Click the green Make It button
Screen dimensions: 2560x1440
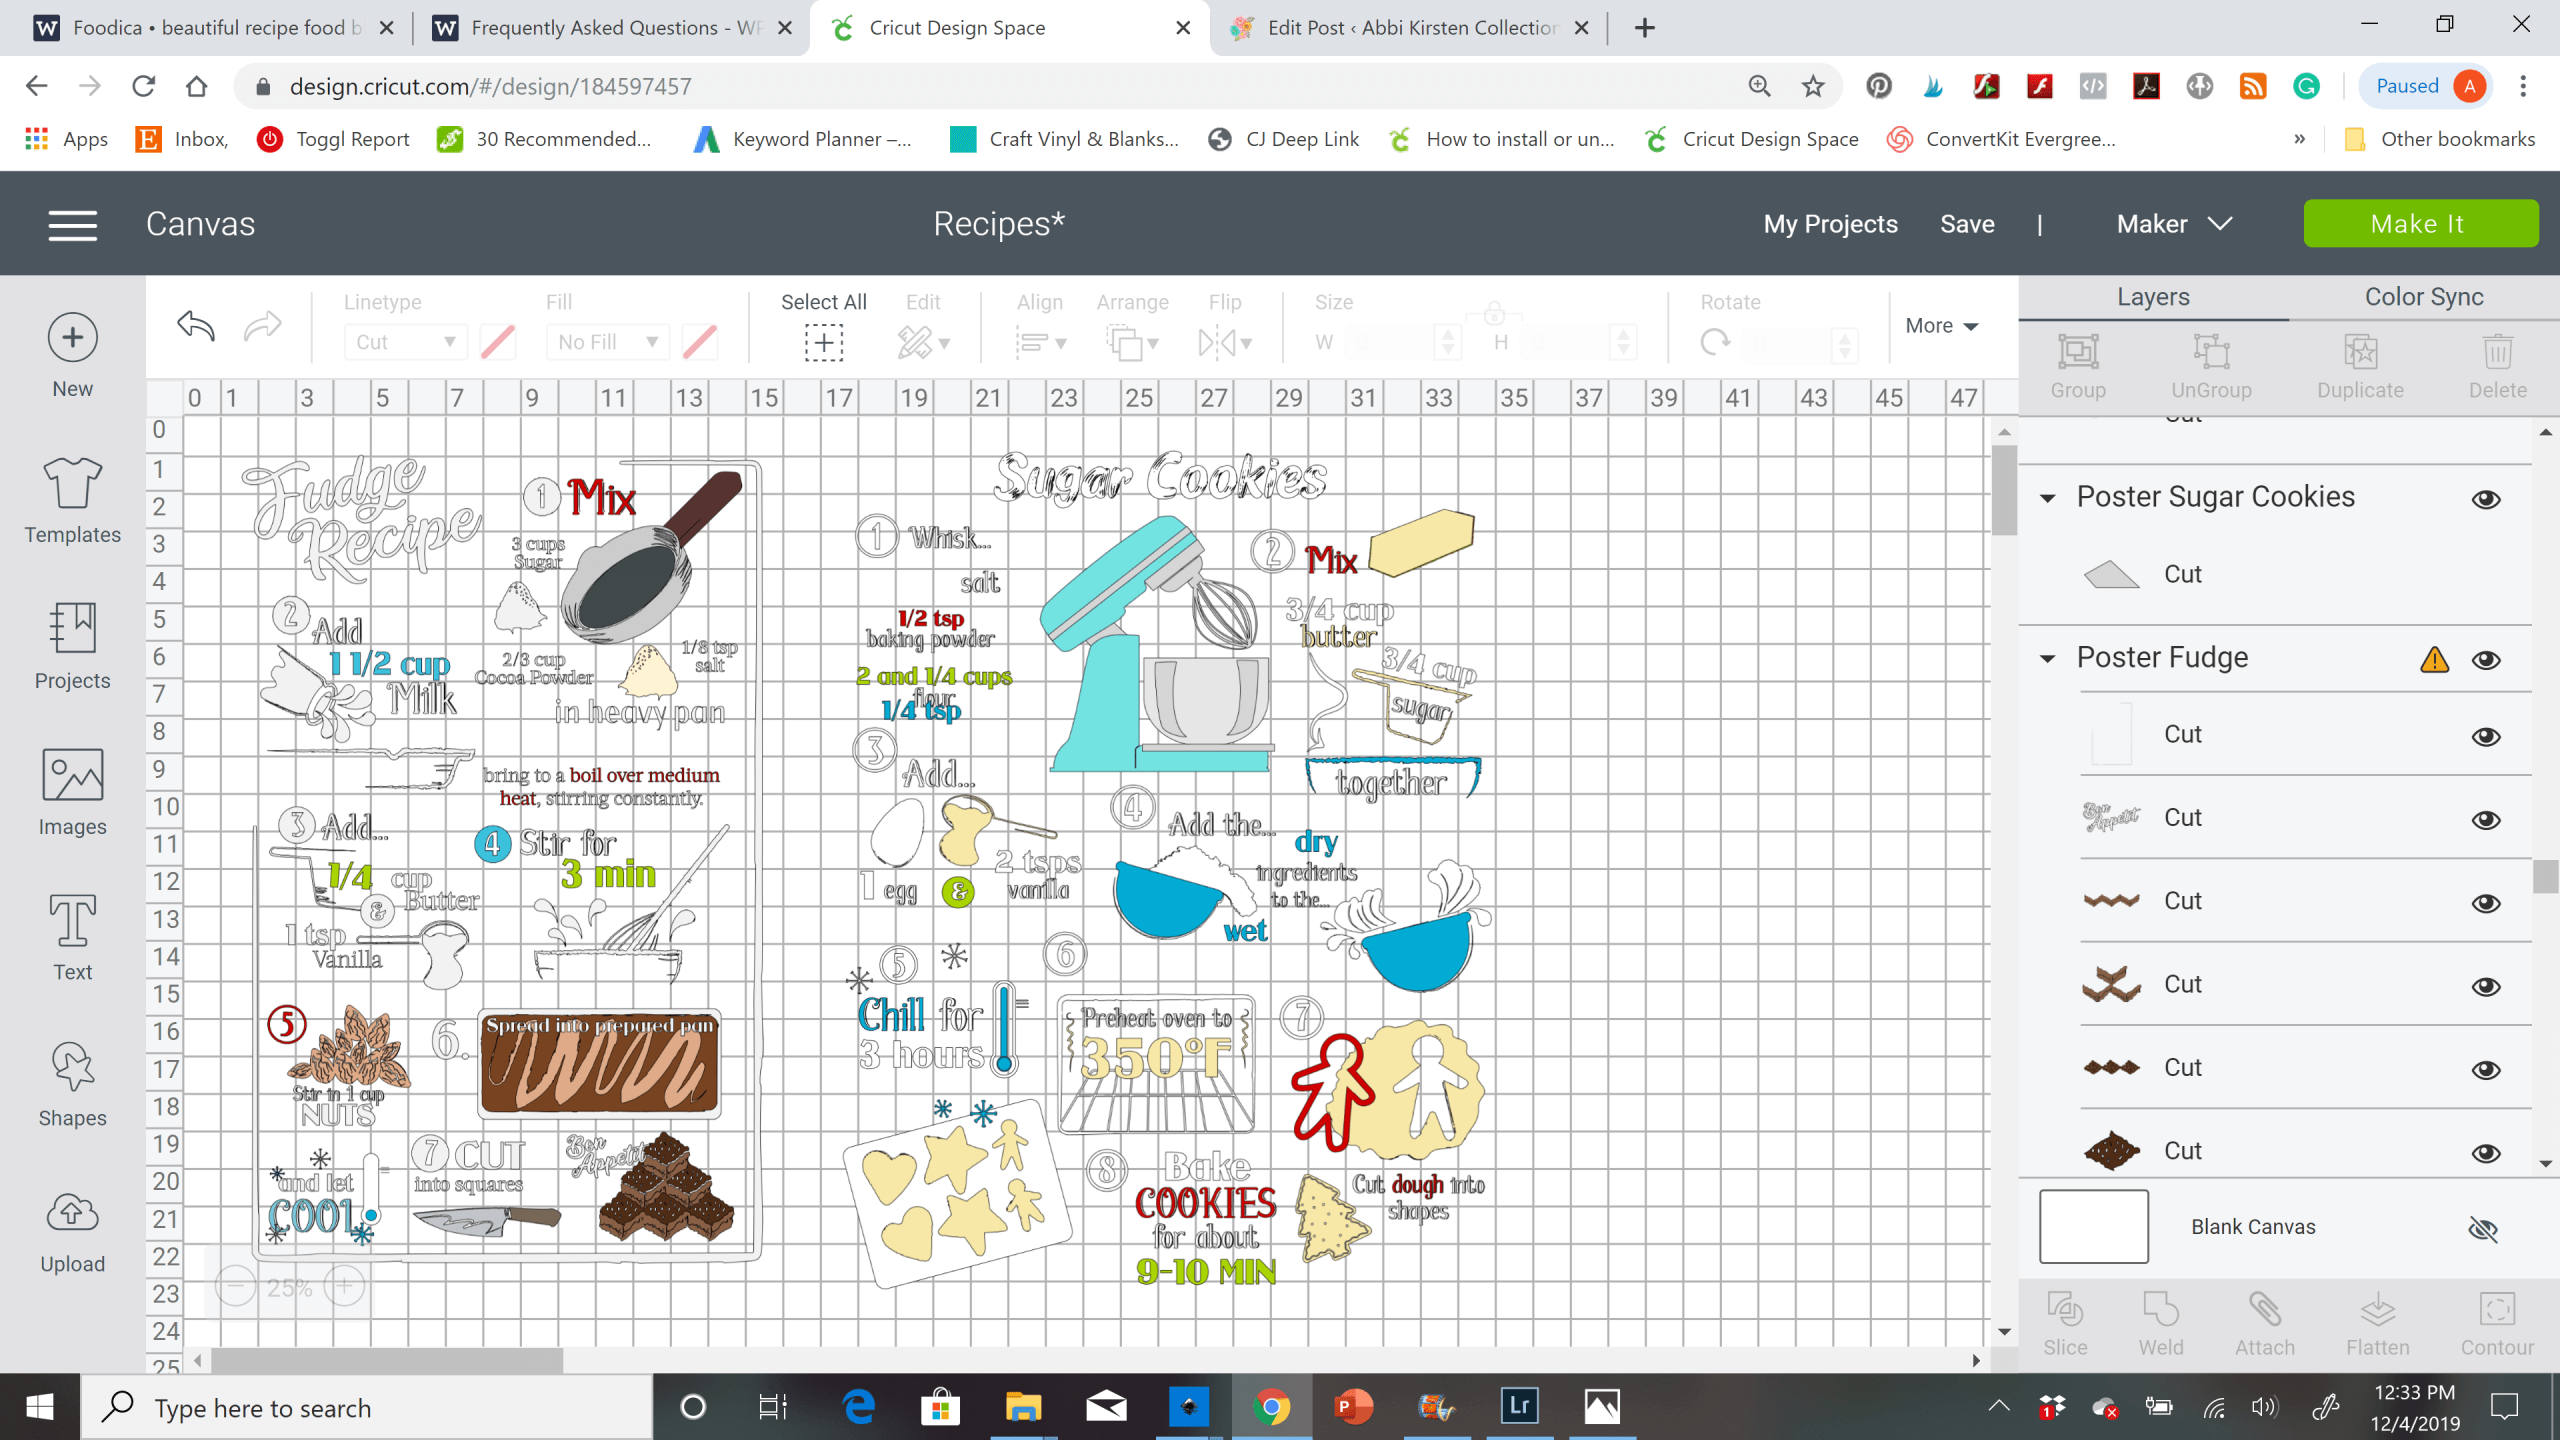[x=2420, y=224]
